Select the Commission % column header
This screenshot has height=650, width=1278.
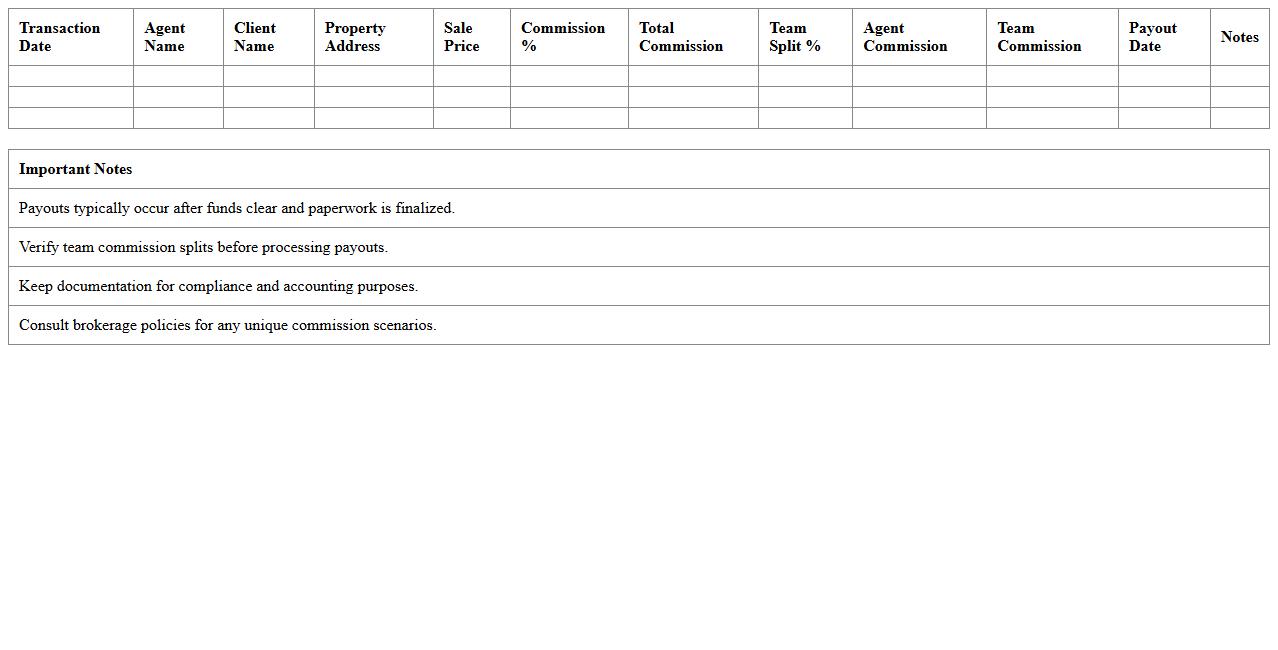[x=563, y=37]
